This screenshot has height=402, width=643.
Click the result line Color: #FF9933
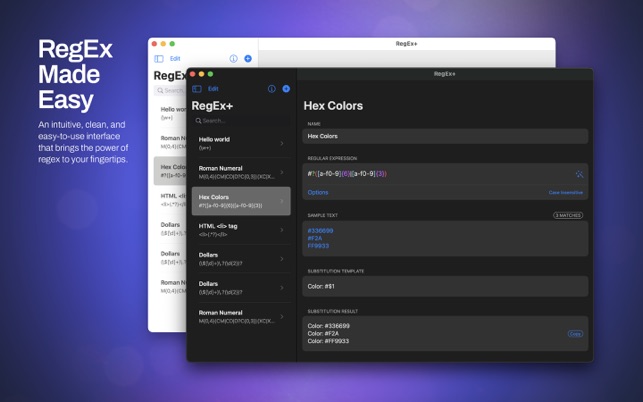pos(328,341)
